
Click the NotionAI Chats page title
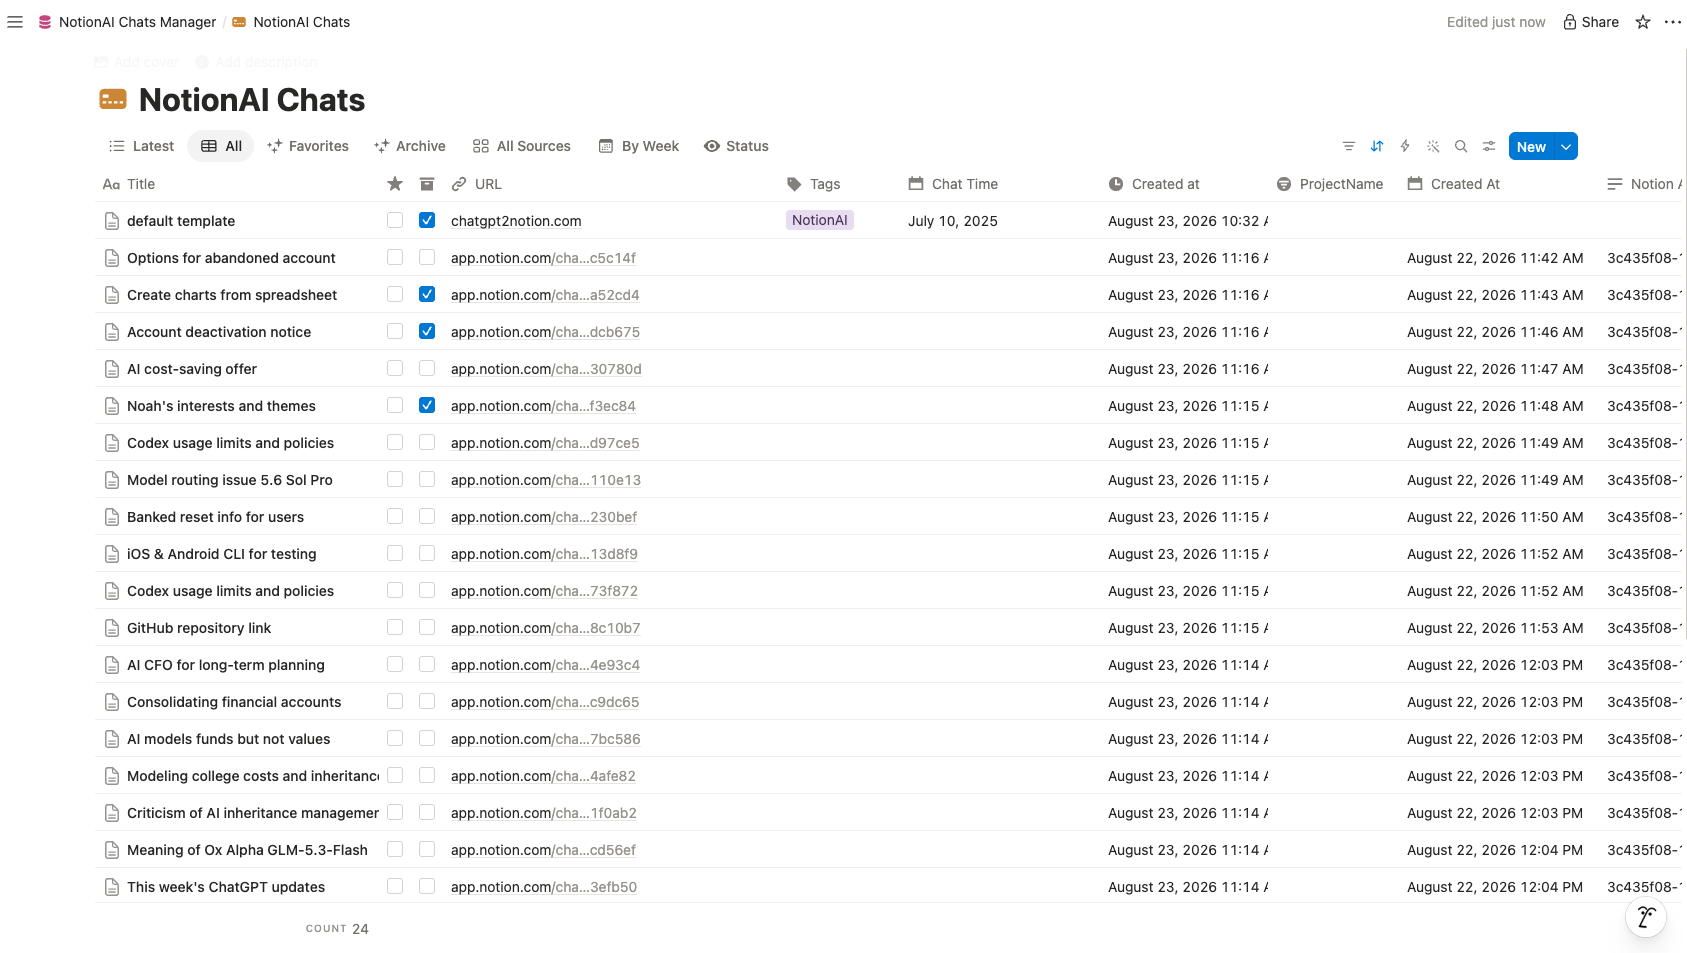click(x=252, y=100)
